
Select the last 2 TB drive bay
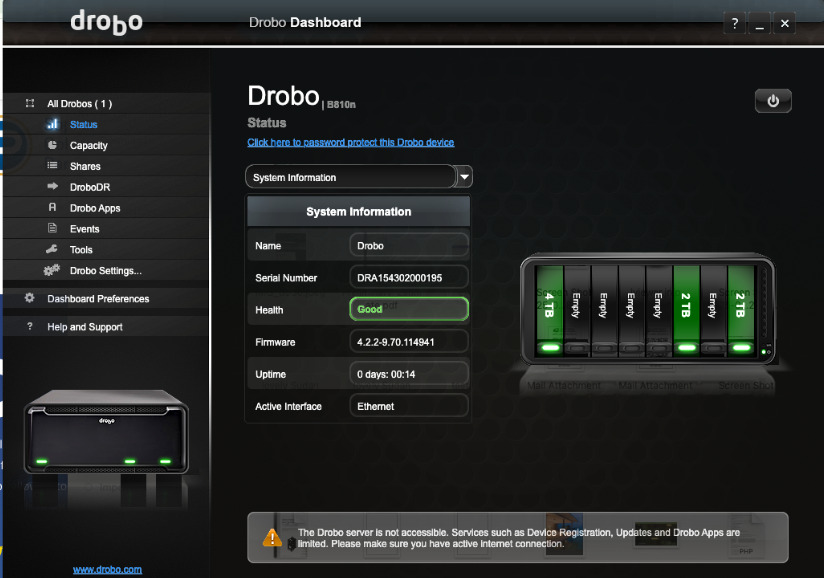[x=740, y=311]
